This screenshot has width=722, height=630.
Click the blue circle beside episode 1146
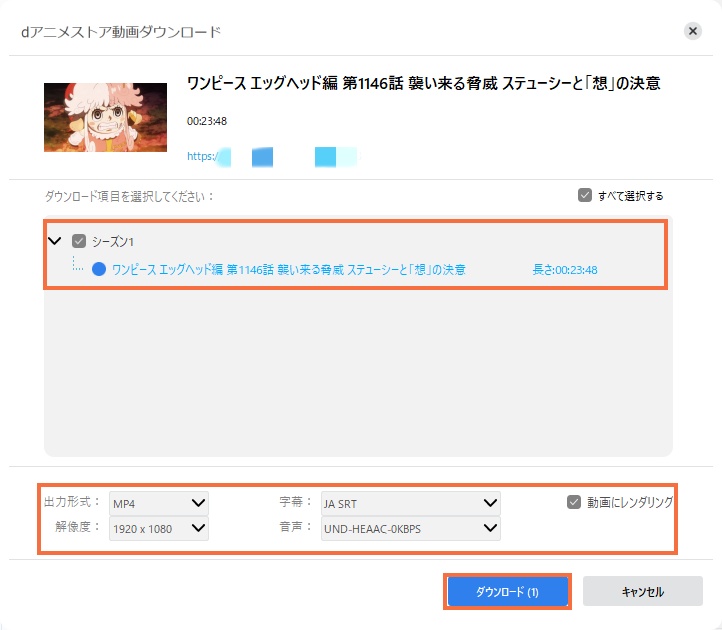(99, 269)
